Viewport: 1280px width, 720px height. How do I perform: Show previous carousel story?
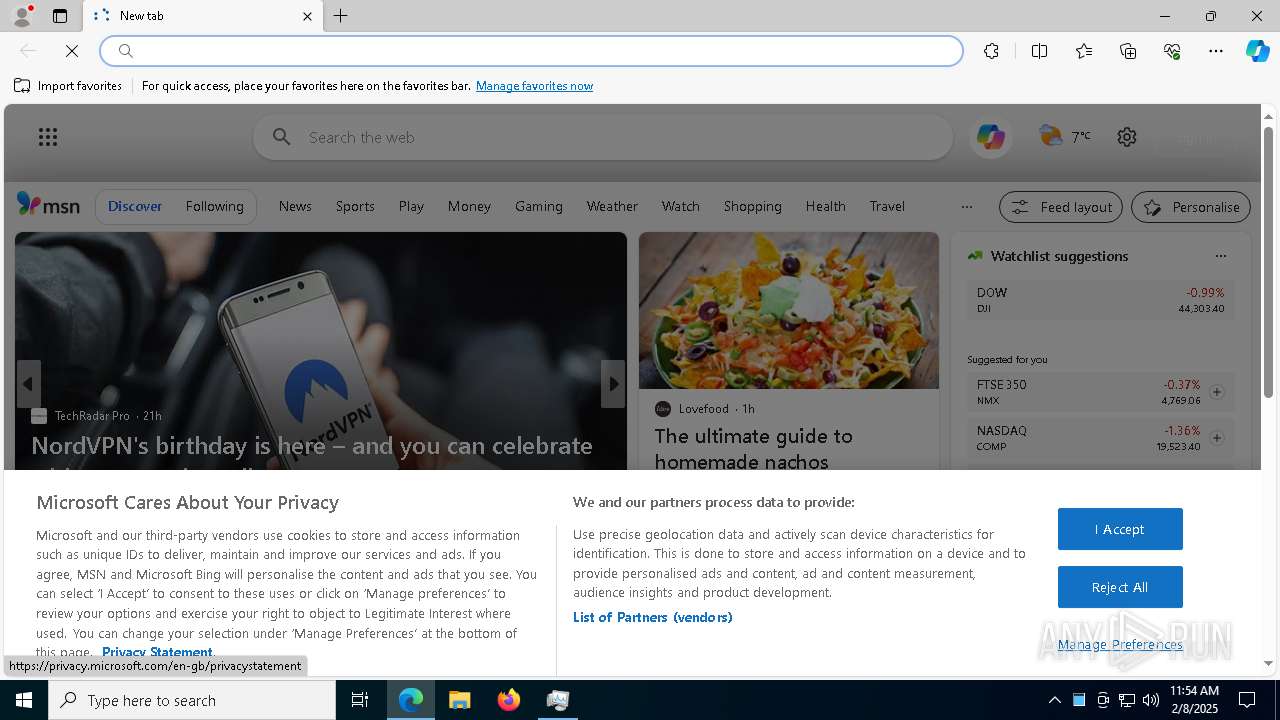(28, 384)
